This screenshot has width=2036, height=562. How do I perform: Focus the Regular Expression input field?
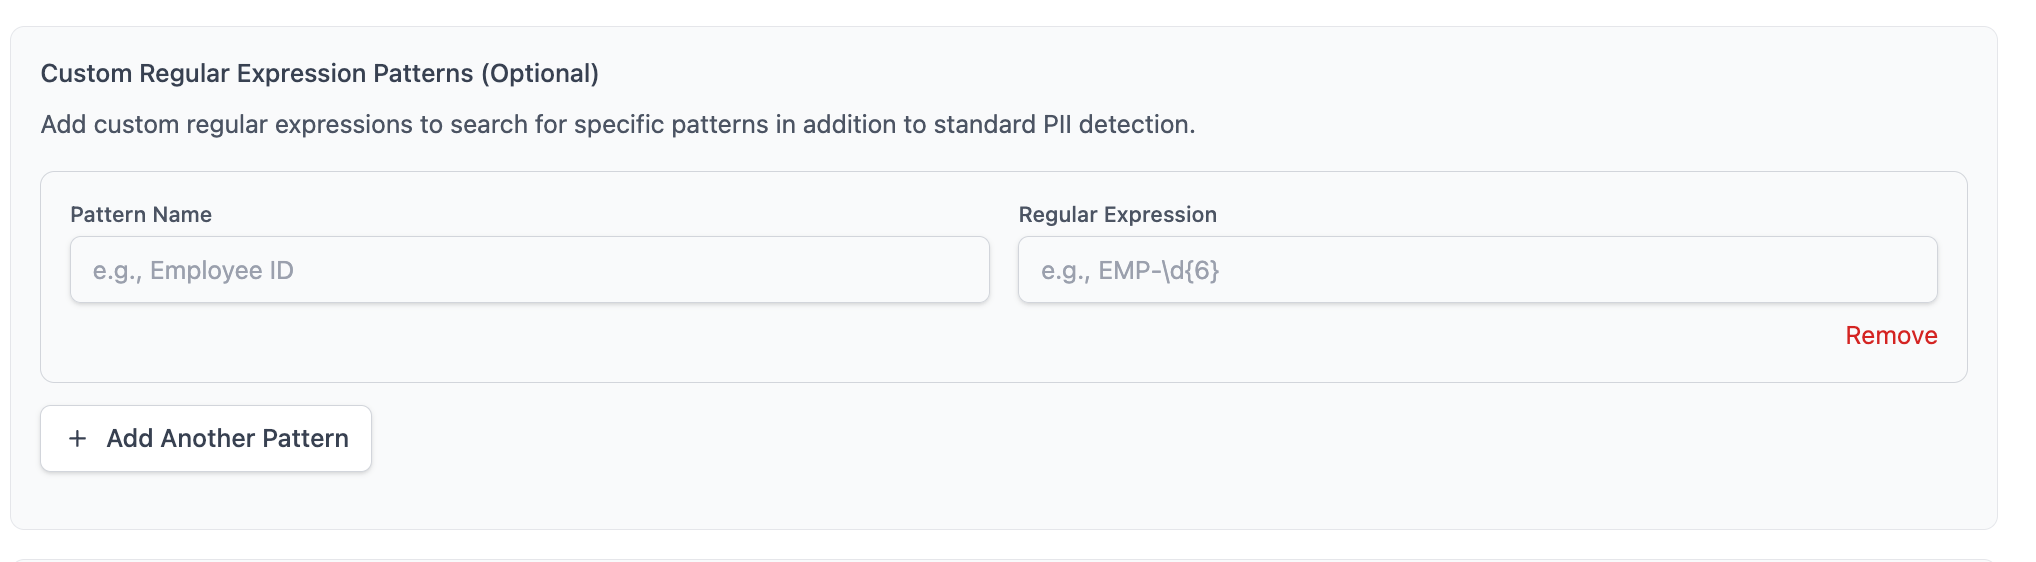pos(1477,270)
